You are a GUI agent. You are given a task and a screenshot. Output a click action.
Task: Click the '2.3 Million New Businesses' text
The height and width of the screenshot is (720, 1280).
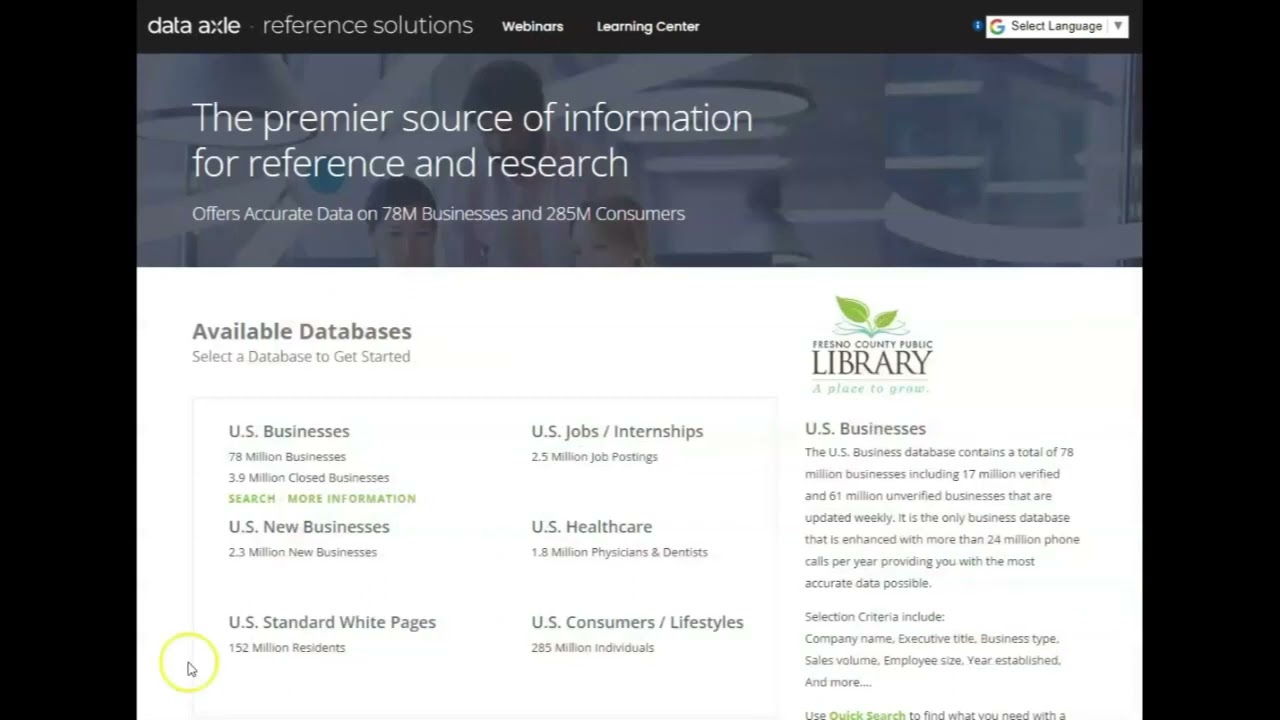click(303, 552)
